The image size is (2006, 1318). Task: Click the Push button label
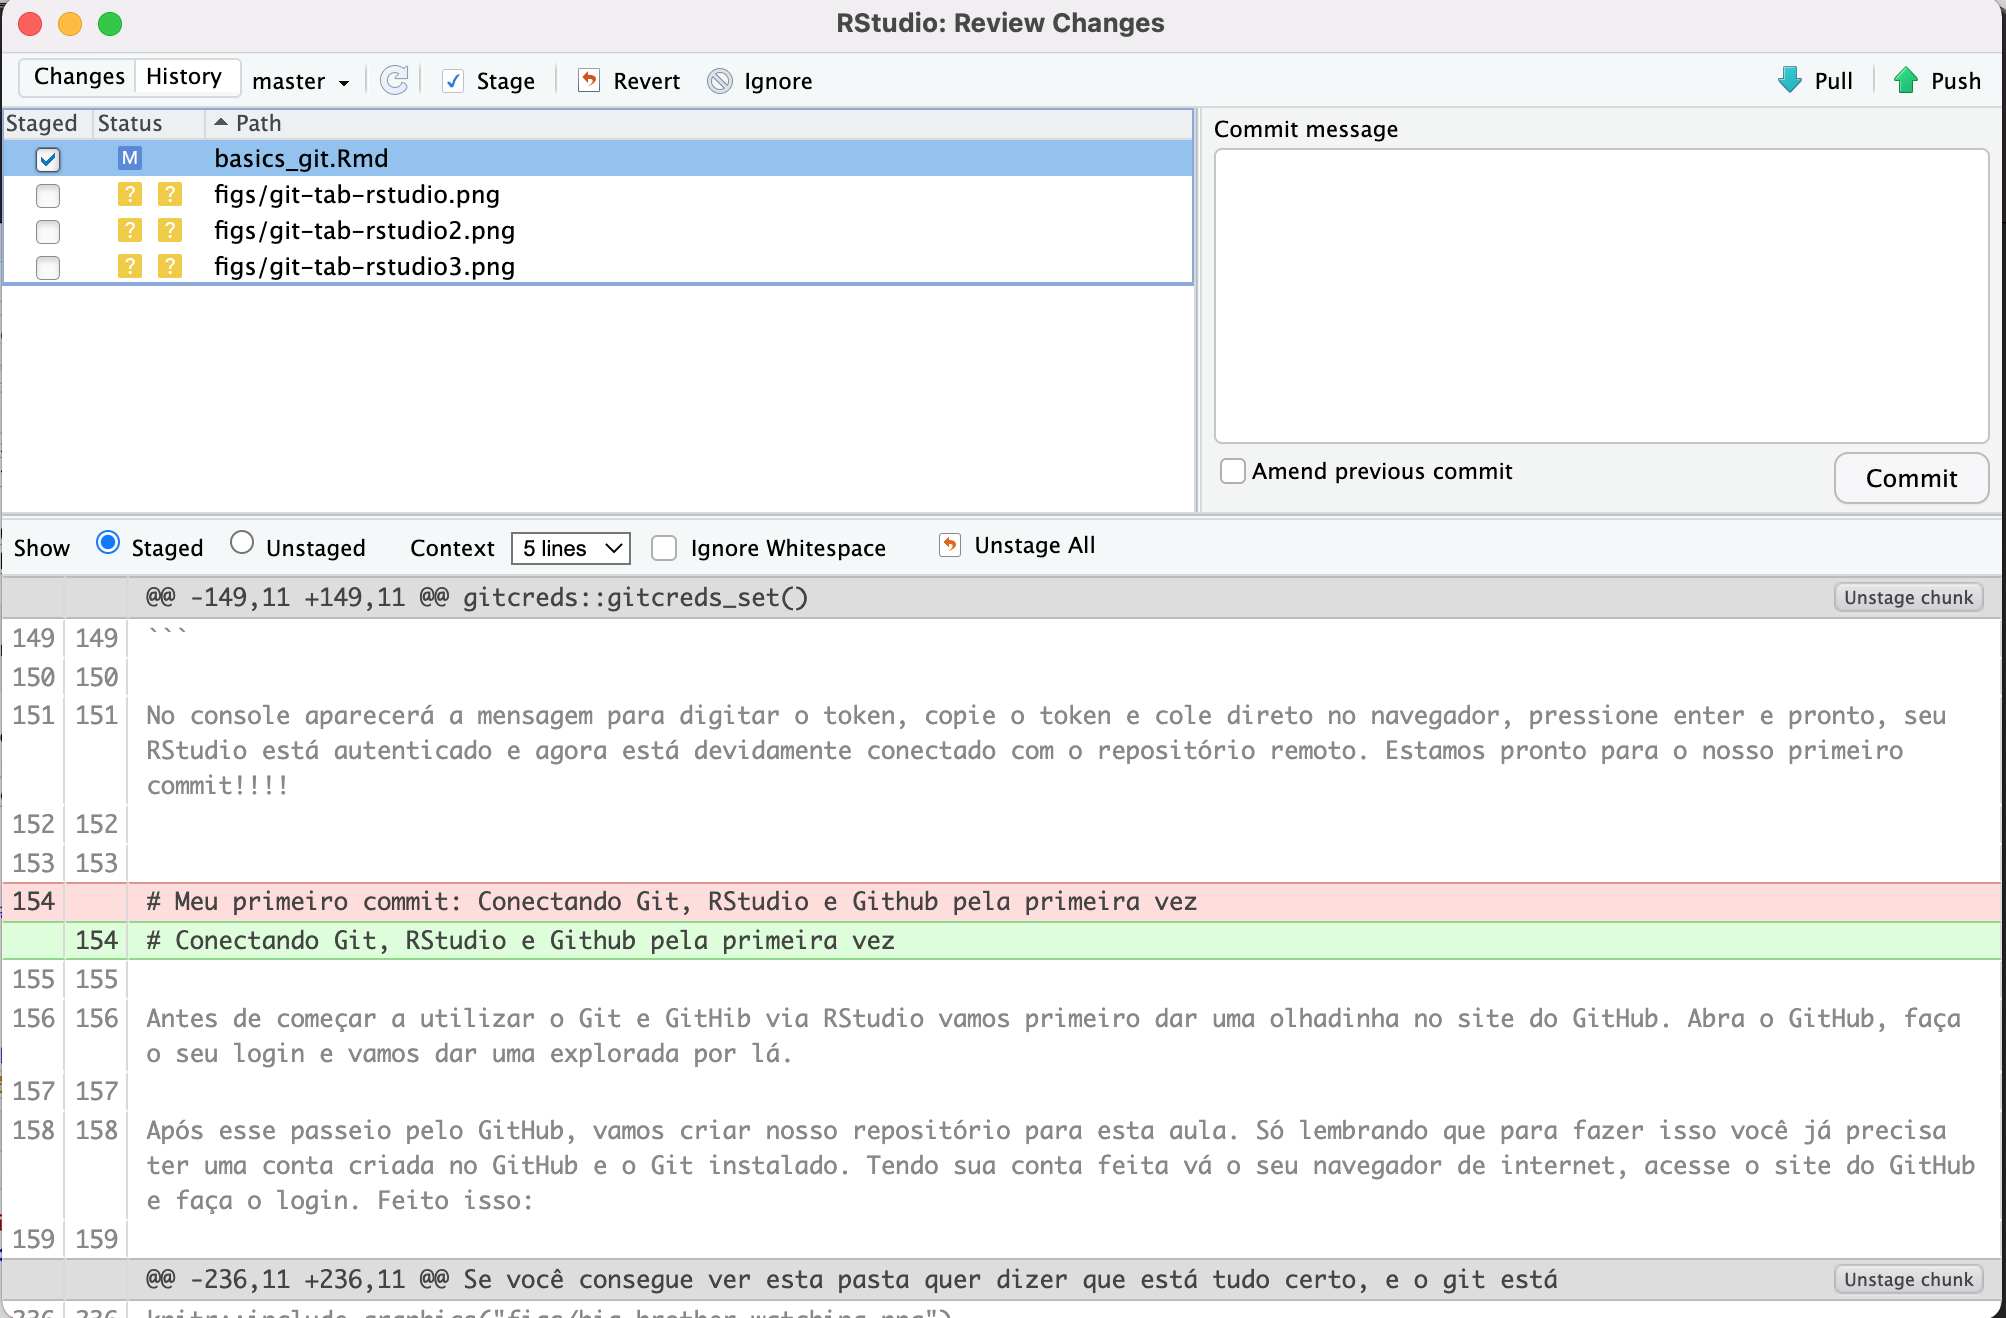[1956, 81]
